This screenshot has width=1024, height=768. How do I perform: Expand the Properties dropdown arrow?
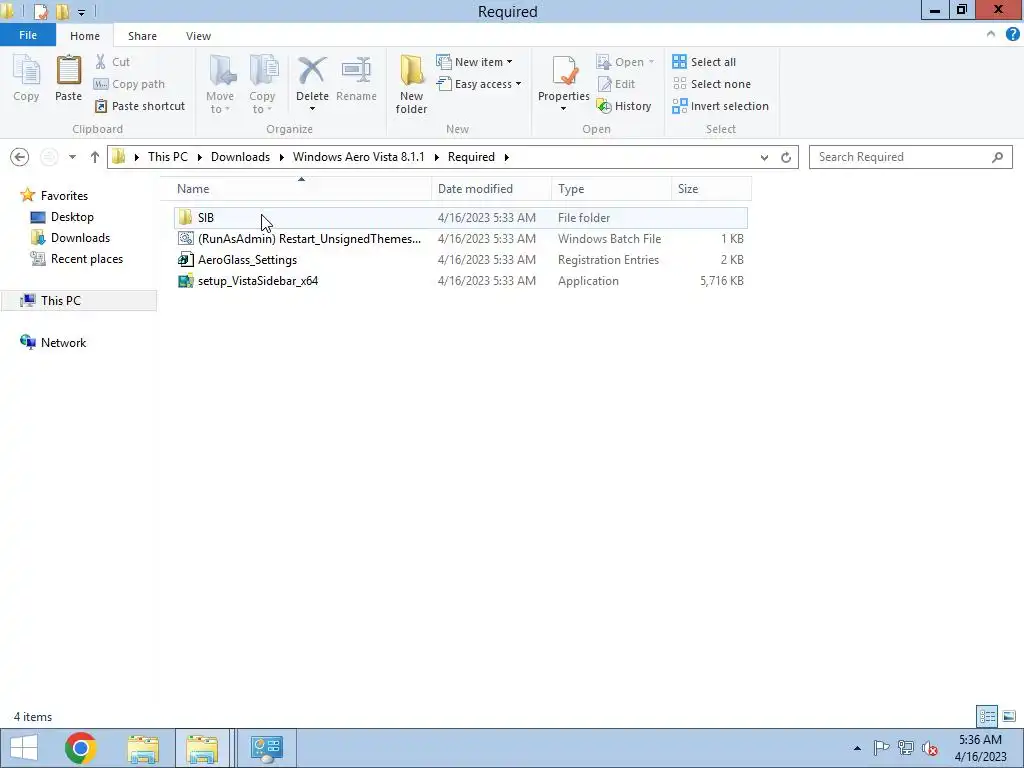click(x=564, y=108)
